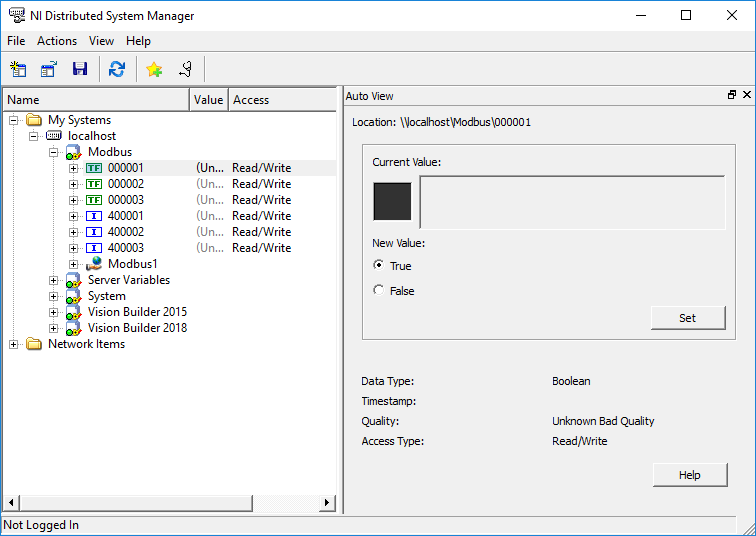Close the Auto View panel
756x536 pixels.
[x=747, y=95]
